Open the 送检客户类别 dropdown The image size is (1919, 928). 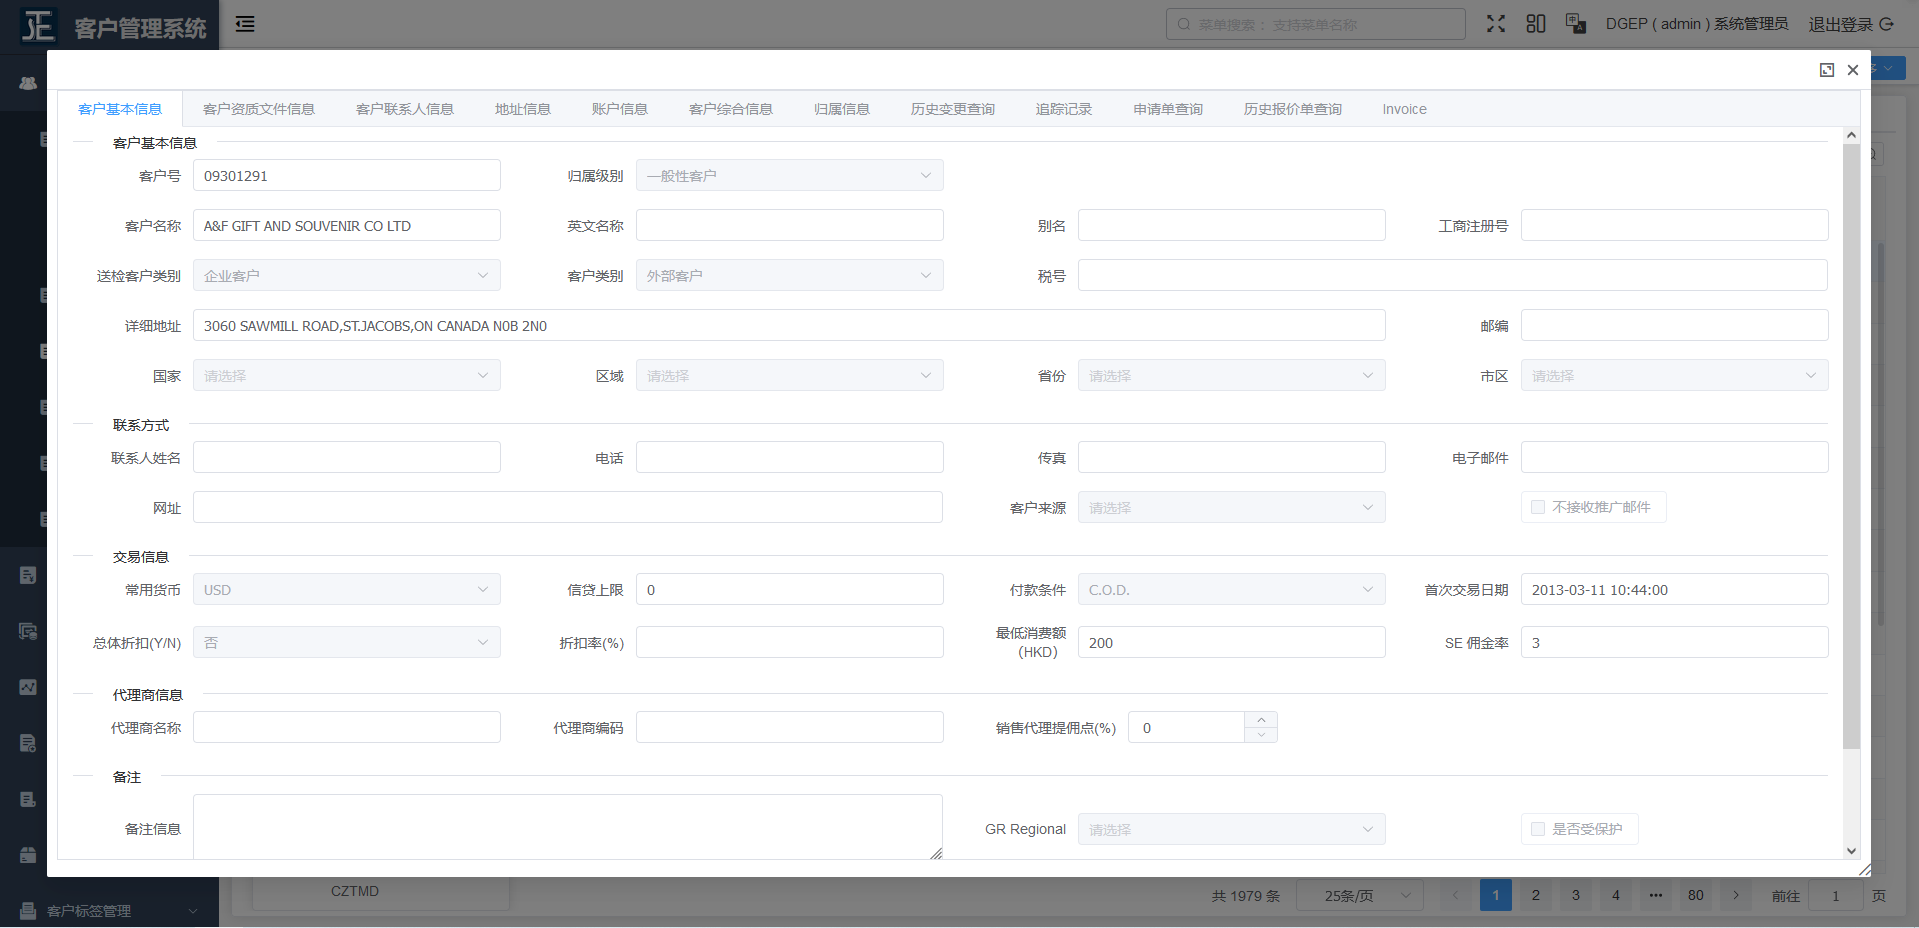click(x=347, y=275)
